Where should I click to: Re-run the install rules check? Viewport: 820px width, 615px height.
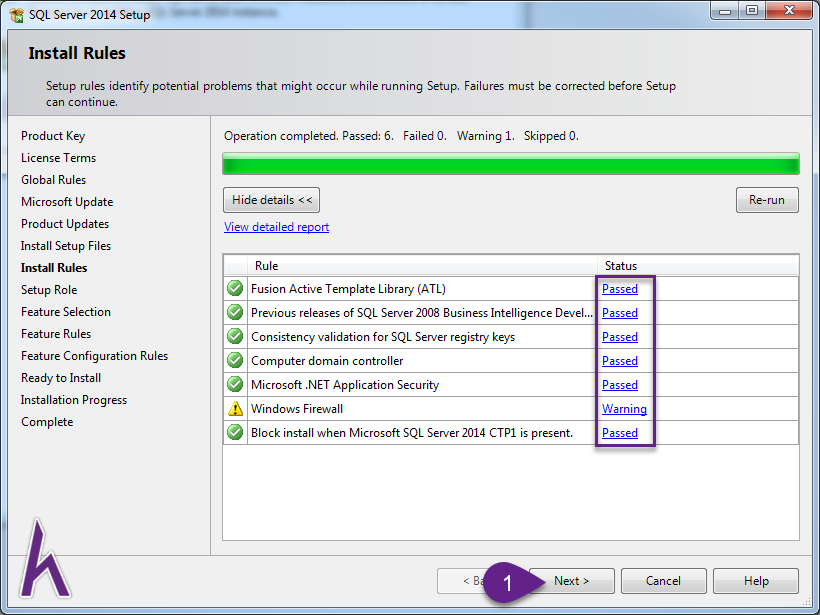767,200
